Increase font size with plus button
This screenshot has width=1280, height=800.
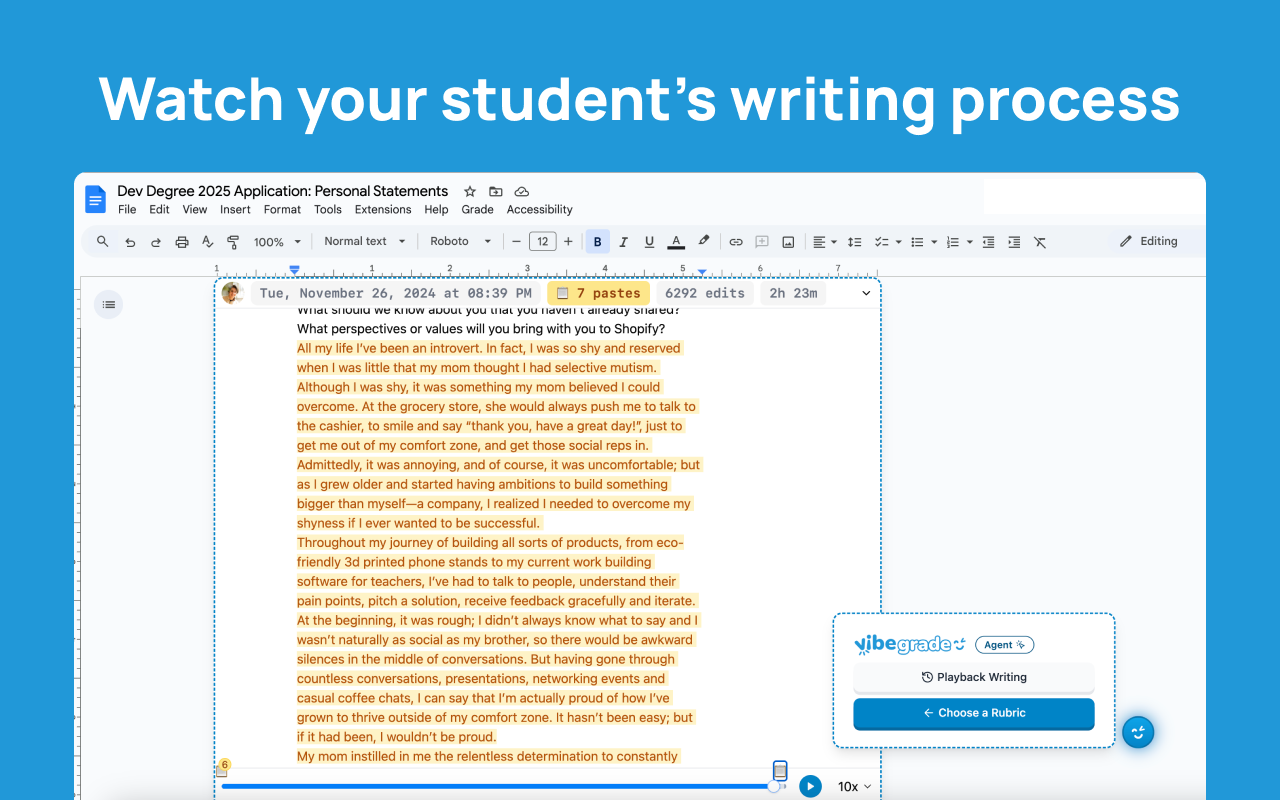point(568,241)
